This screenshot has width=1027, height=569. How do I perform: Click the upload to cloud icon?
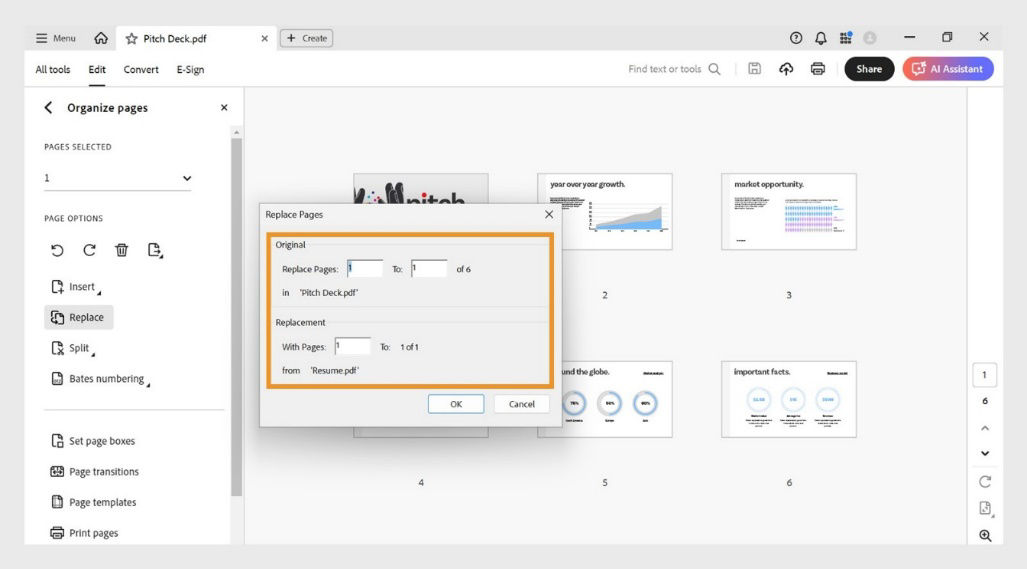click(786, 69)
